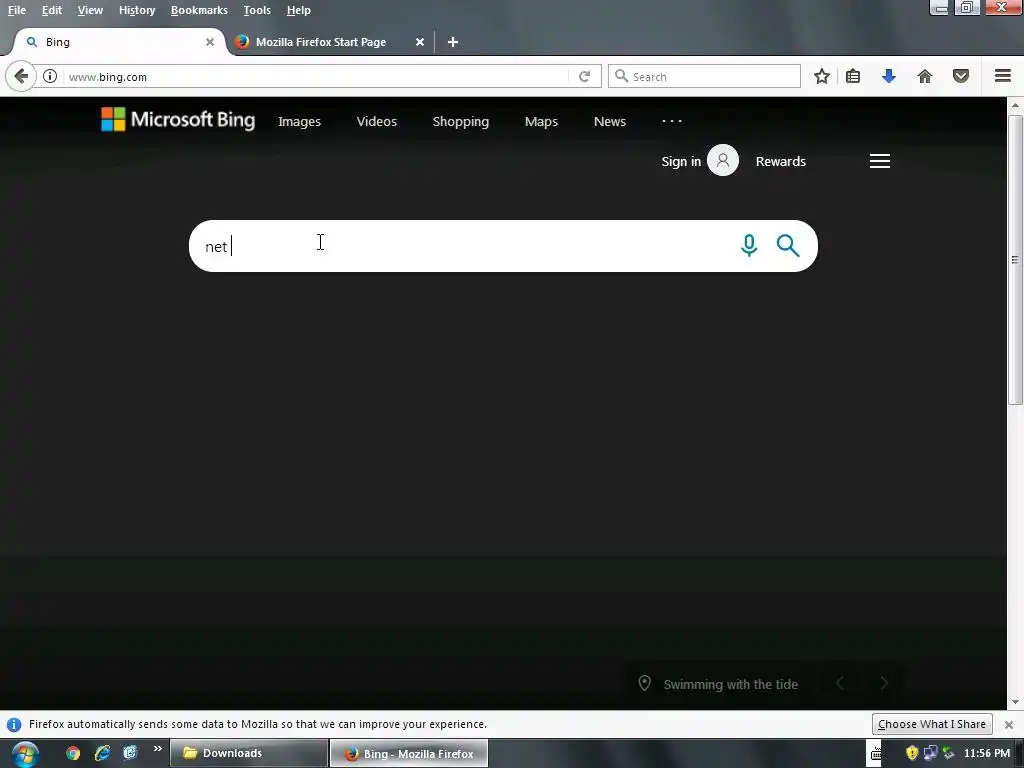Click the Sign in link
Screen dimensions: 1024x768
tap(680, 161)
